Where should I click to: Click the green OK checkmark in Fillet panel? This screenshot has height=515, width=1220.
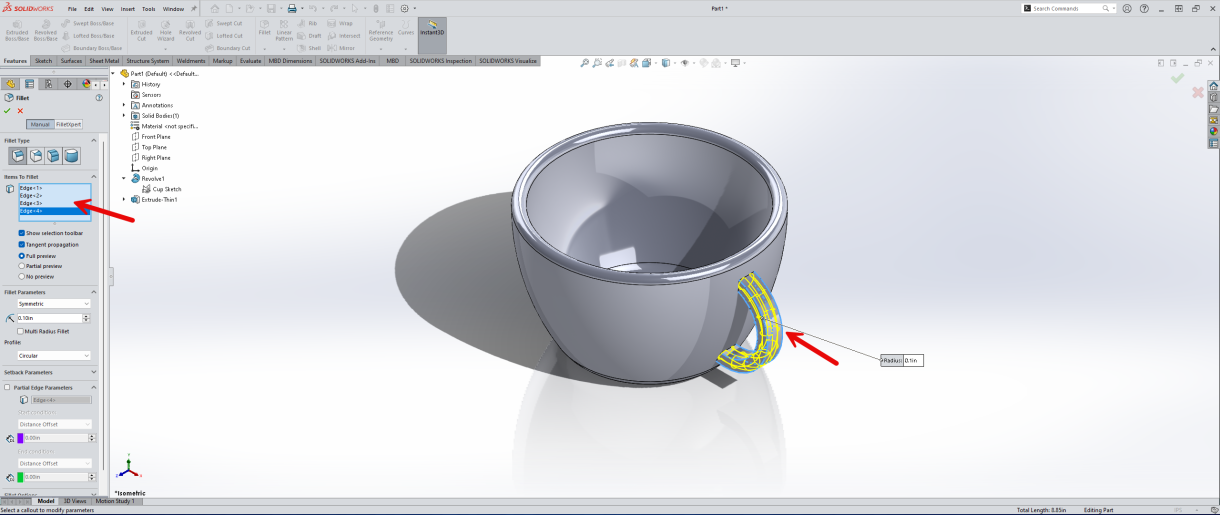click(x=7, y=111)
